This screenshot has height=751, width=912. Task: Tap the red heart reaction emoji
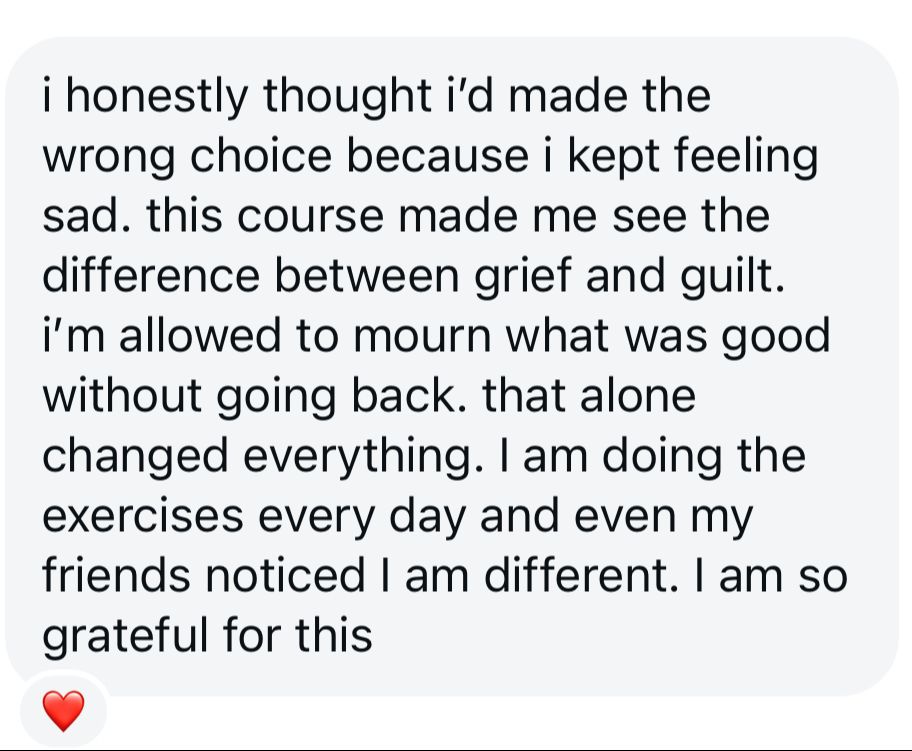pos(63,710)
